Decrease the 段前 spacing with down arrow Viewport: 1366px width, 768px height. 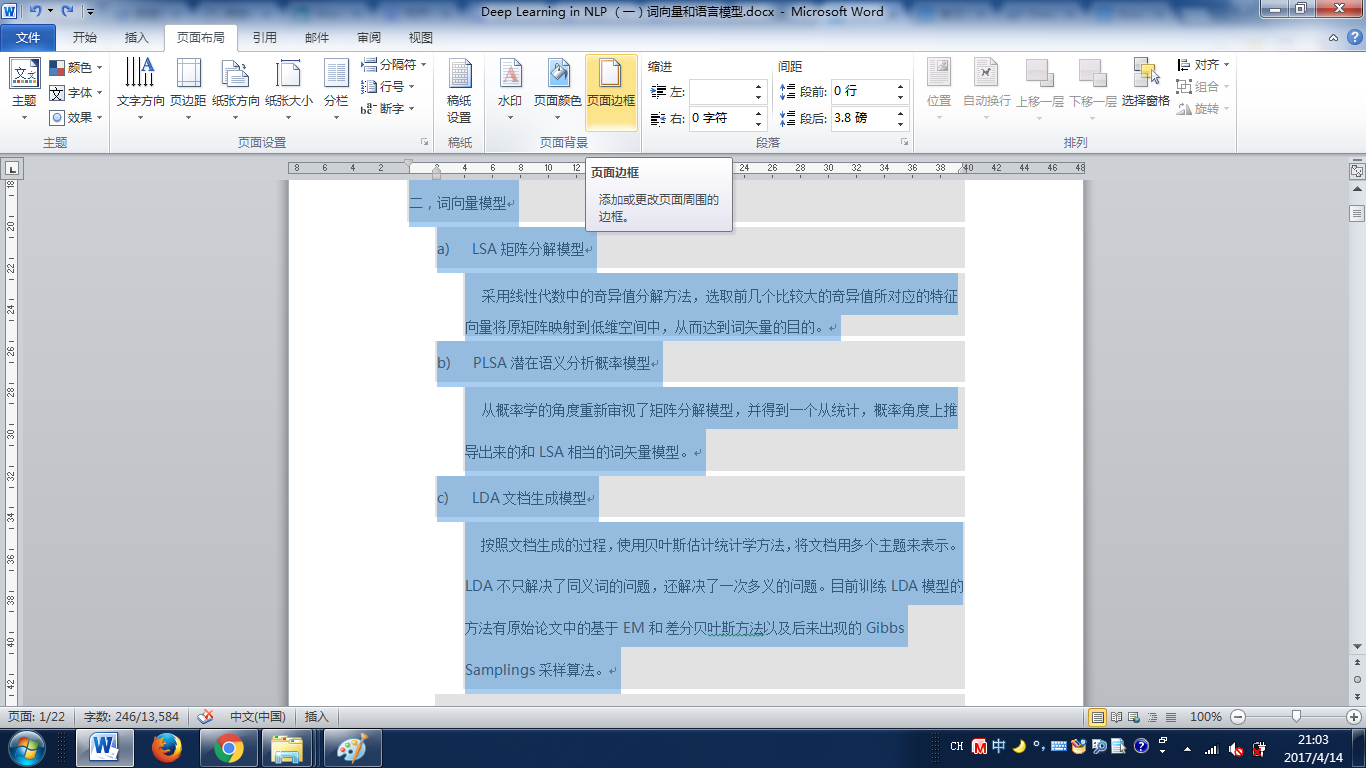click(901, 97)
